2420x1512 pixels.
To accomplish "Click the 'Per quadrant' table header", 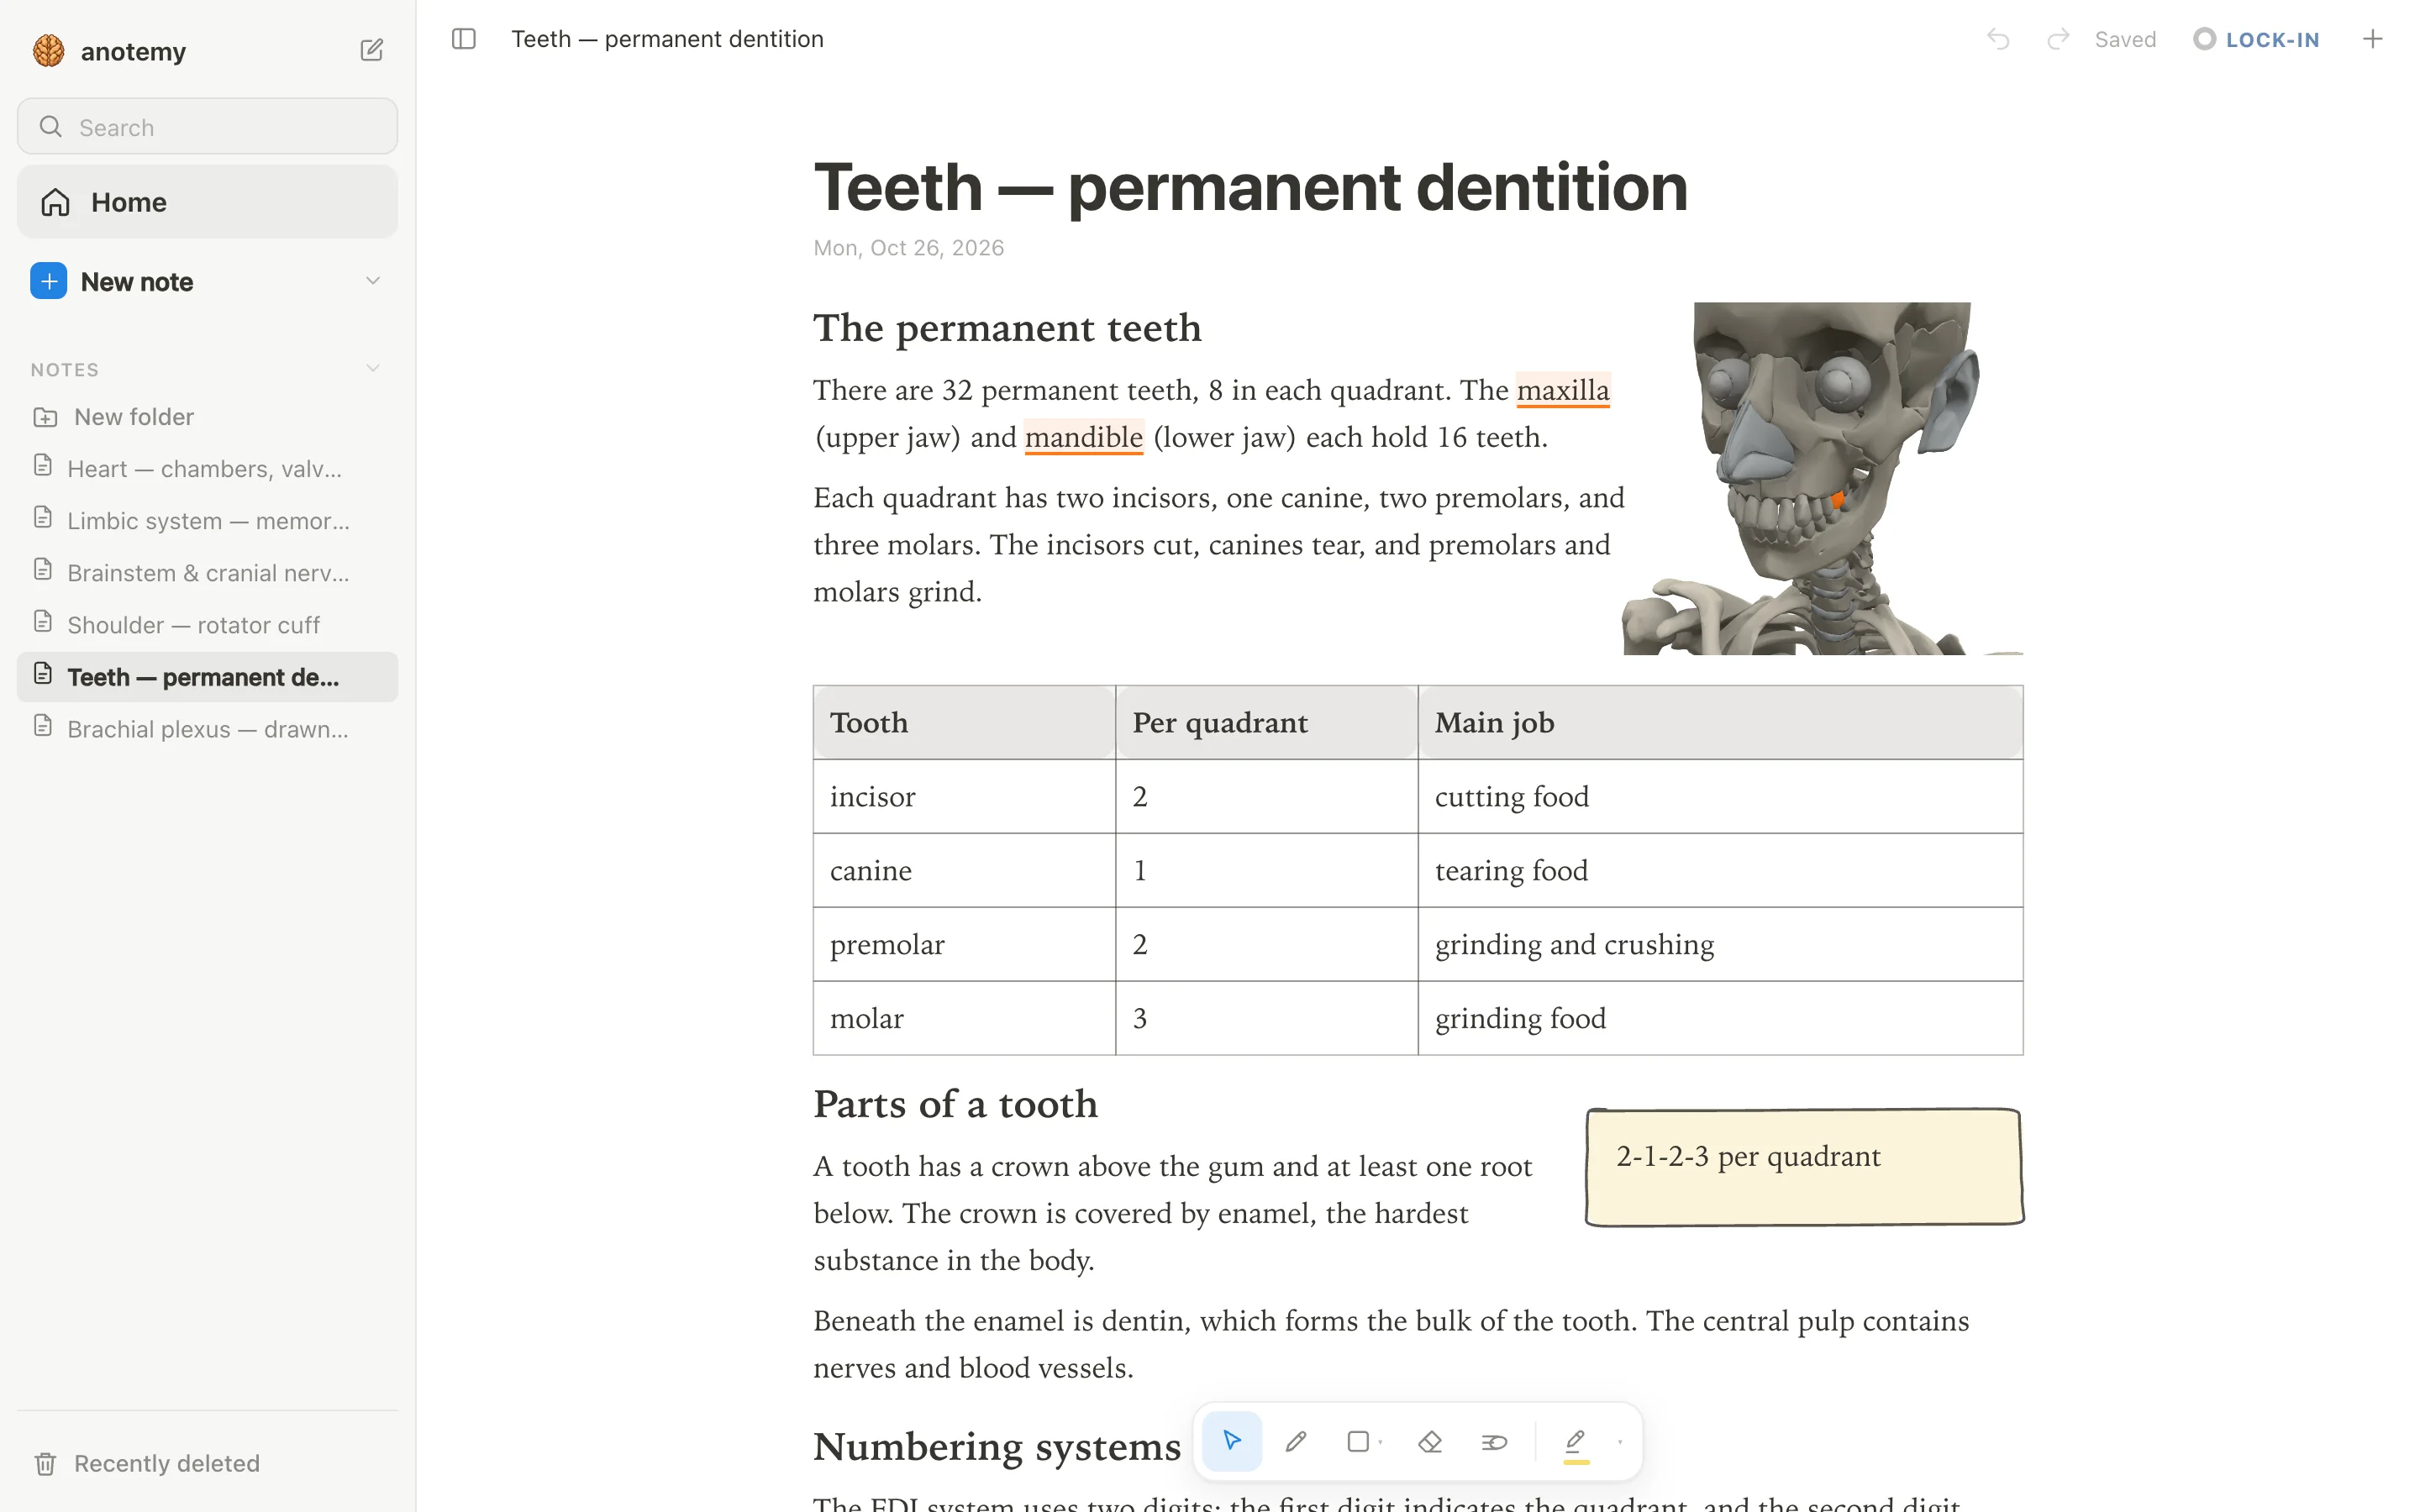I will pyautogui.click(x=1266, y=722).
